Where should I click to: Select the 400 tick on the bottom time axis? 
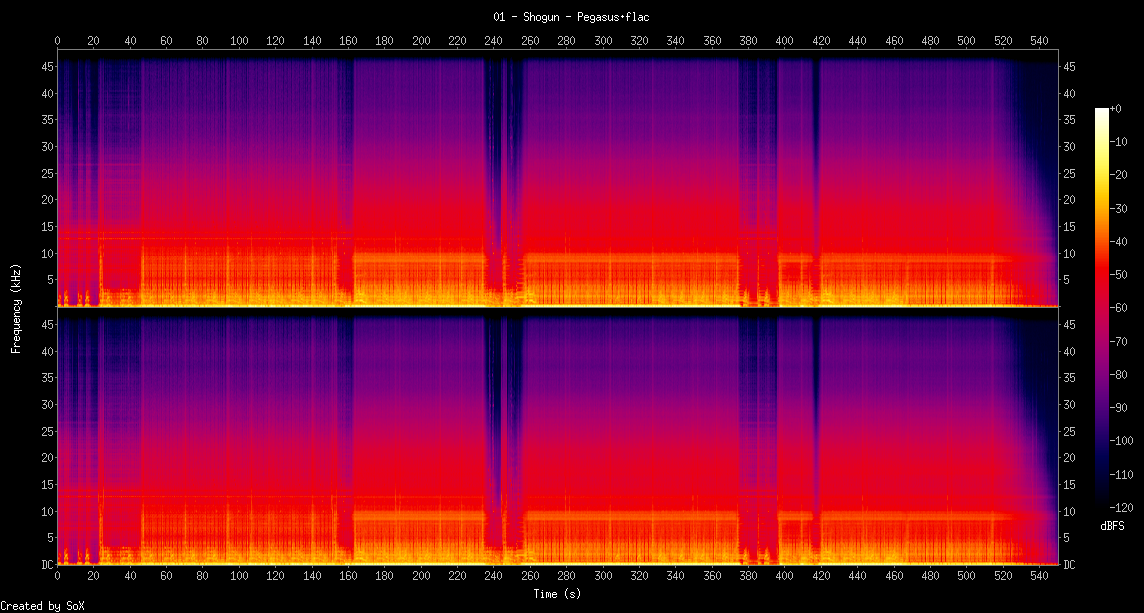click(784, 577)
